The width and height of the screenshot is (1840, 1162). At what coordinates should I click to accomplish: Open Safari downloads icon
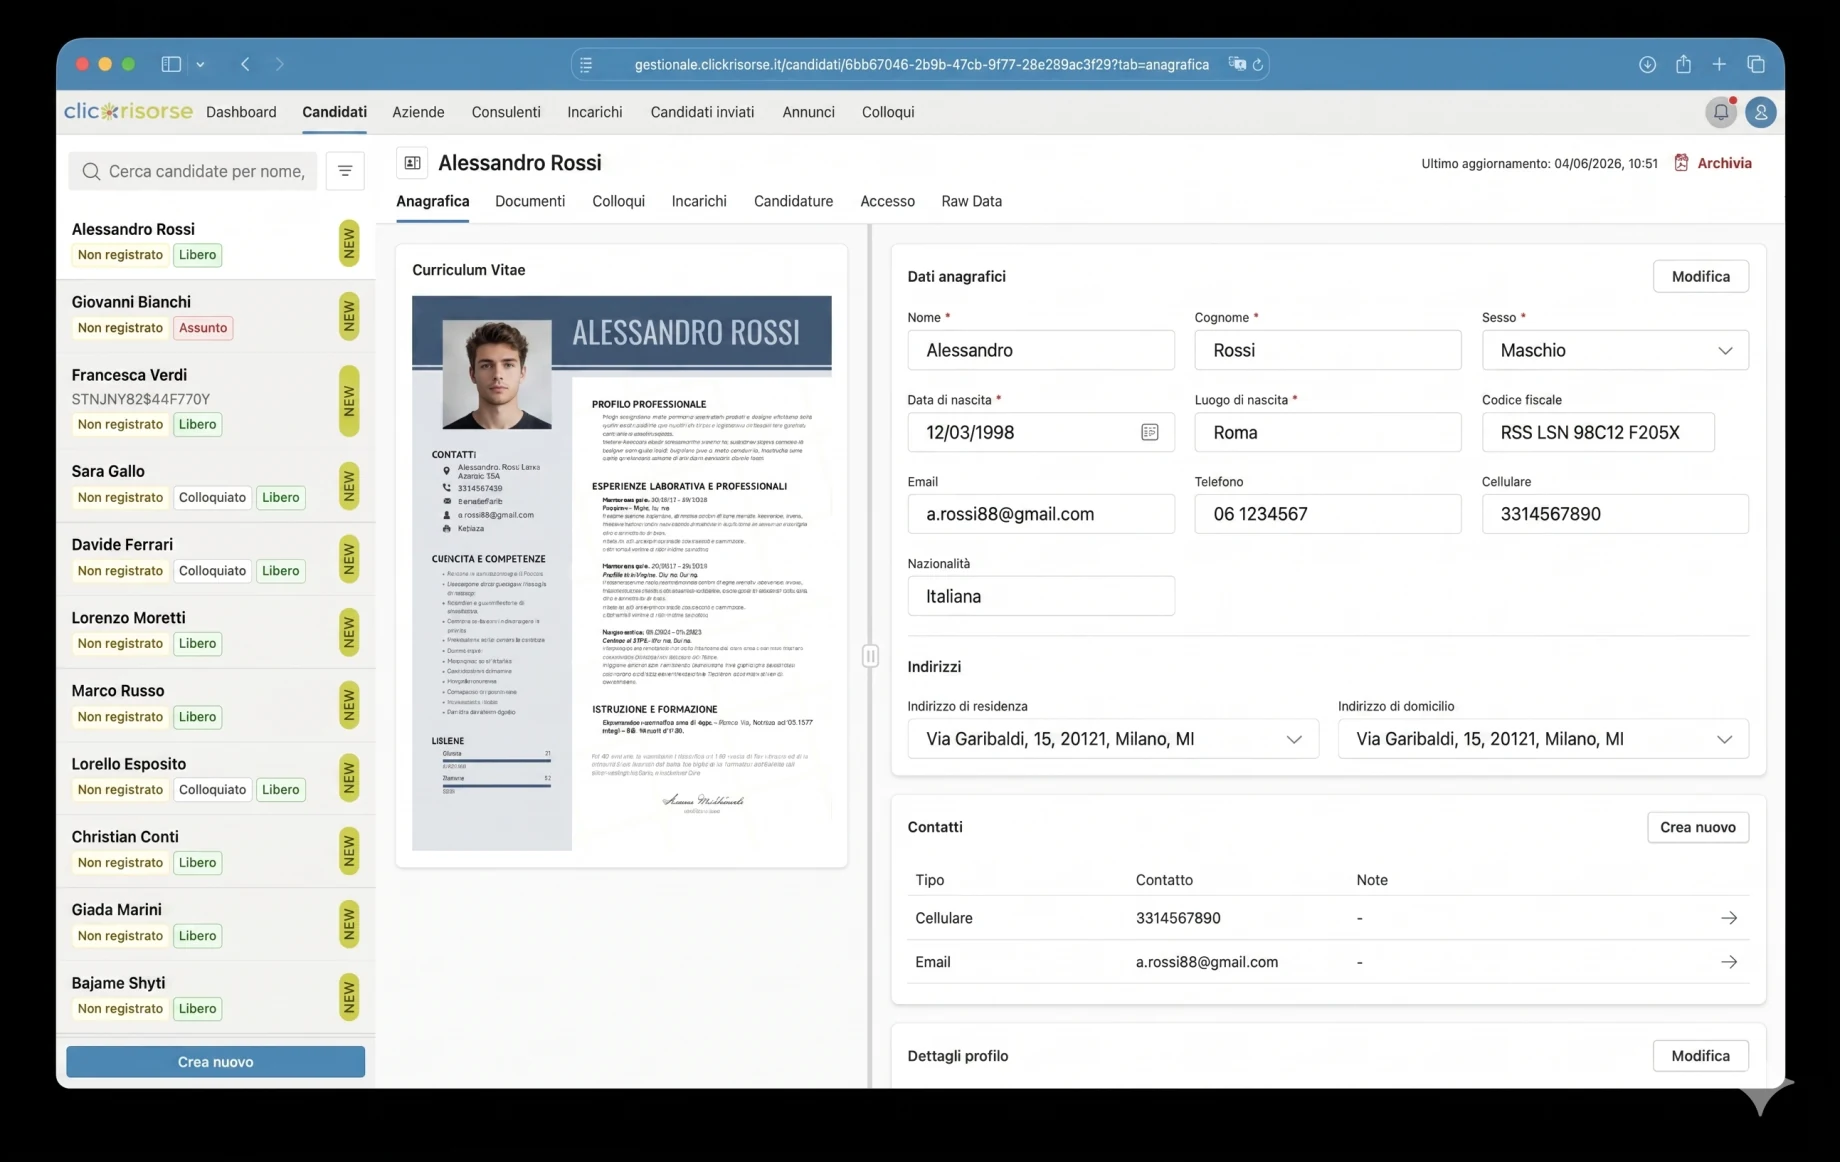pos(1647,64)
